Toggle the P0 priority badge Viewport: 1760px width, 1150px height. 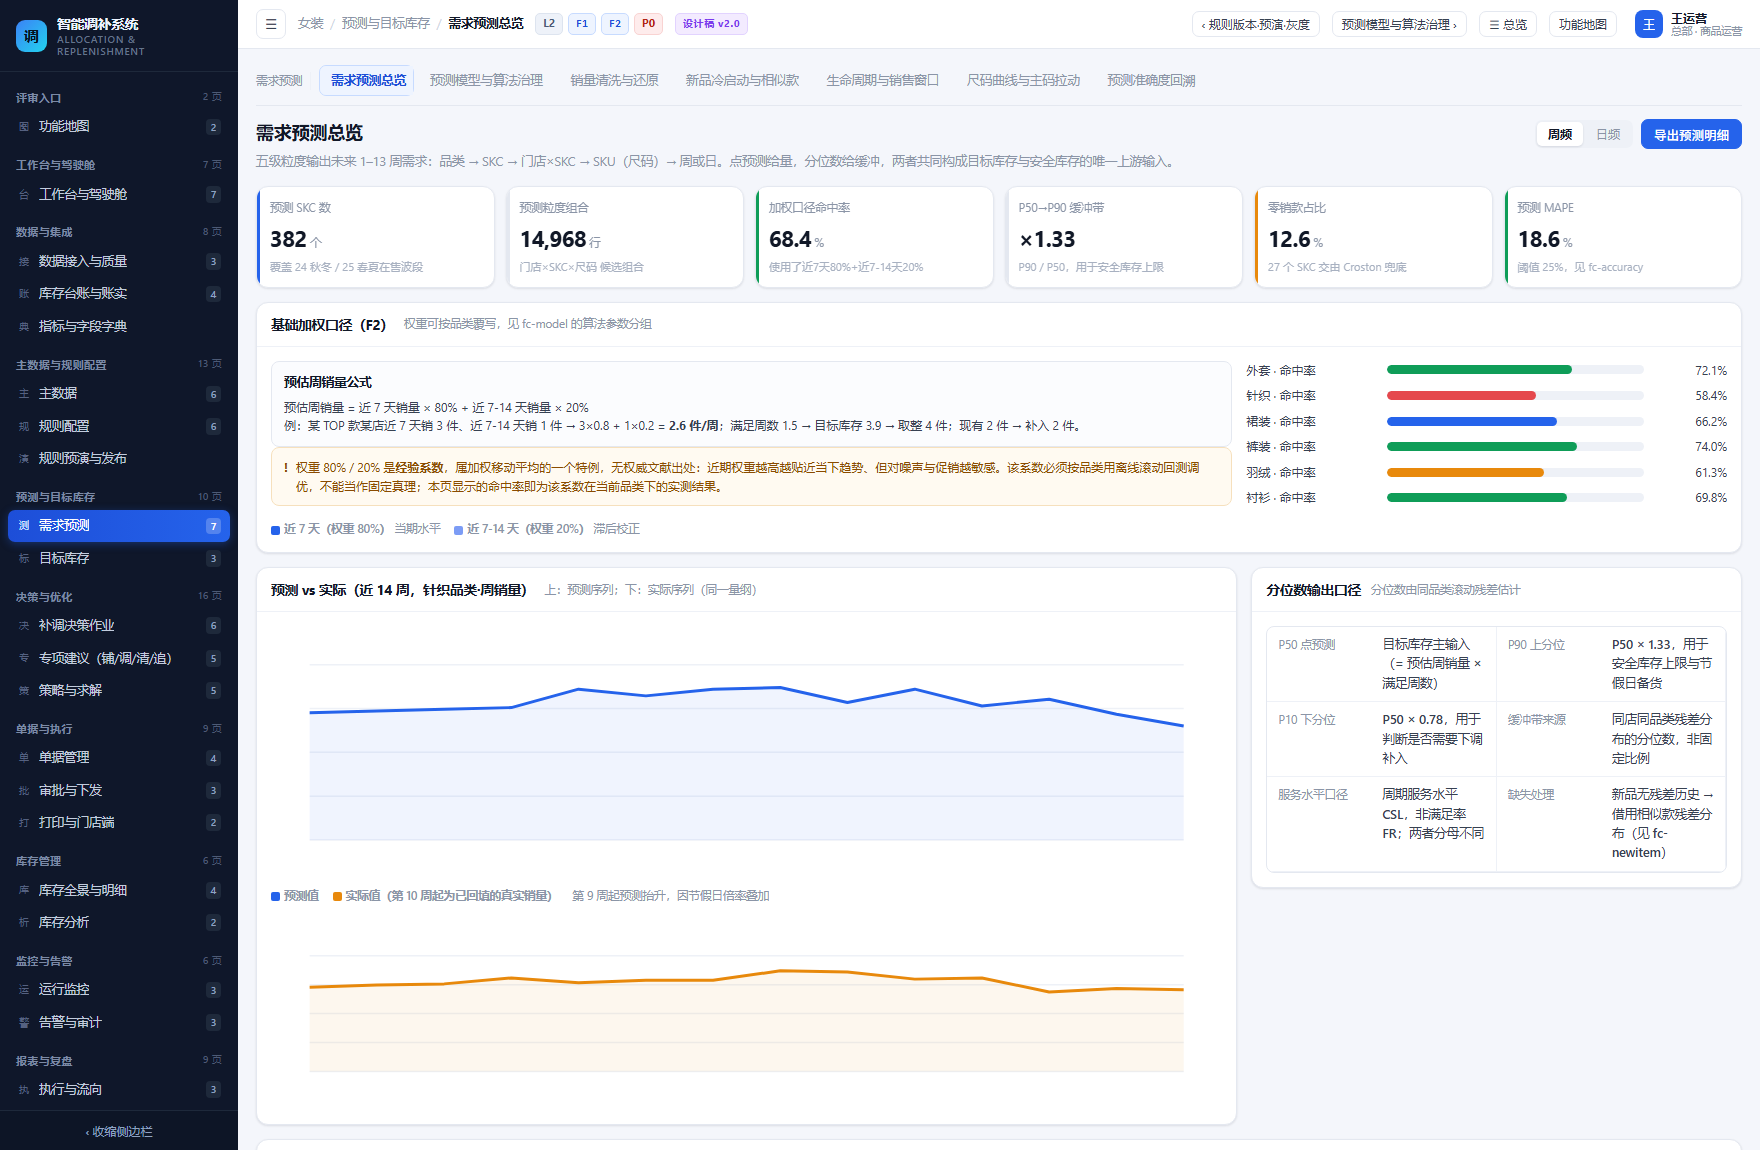coord(649,24)
